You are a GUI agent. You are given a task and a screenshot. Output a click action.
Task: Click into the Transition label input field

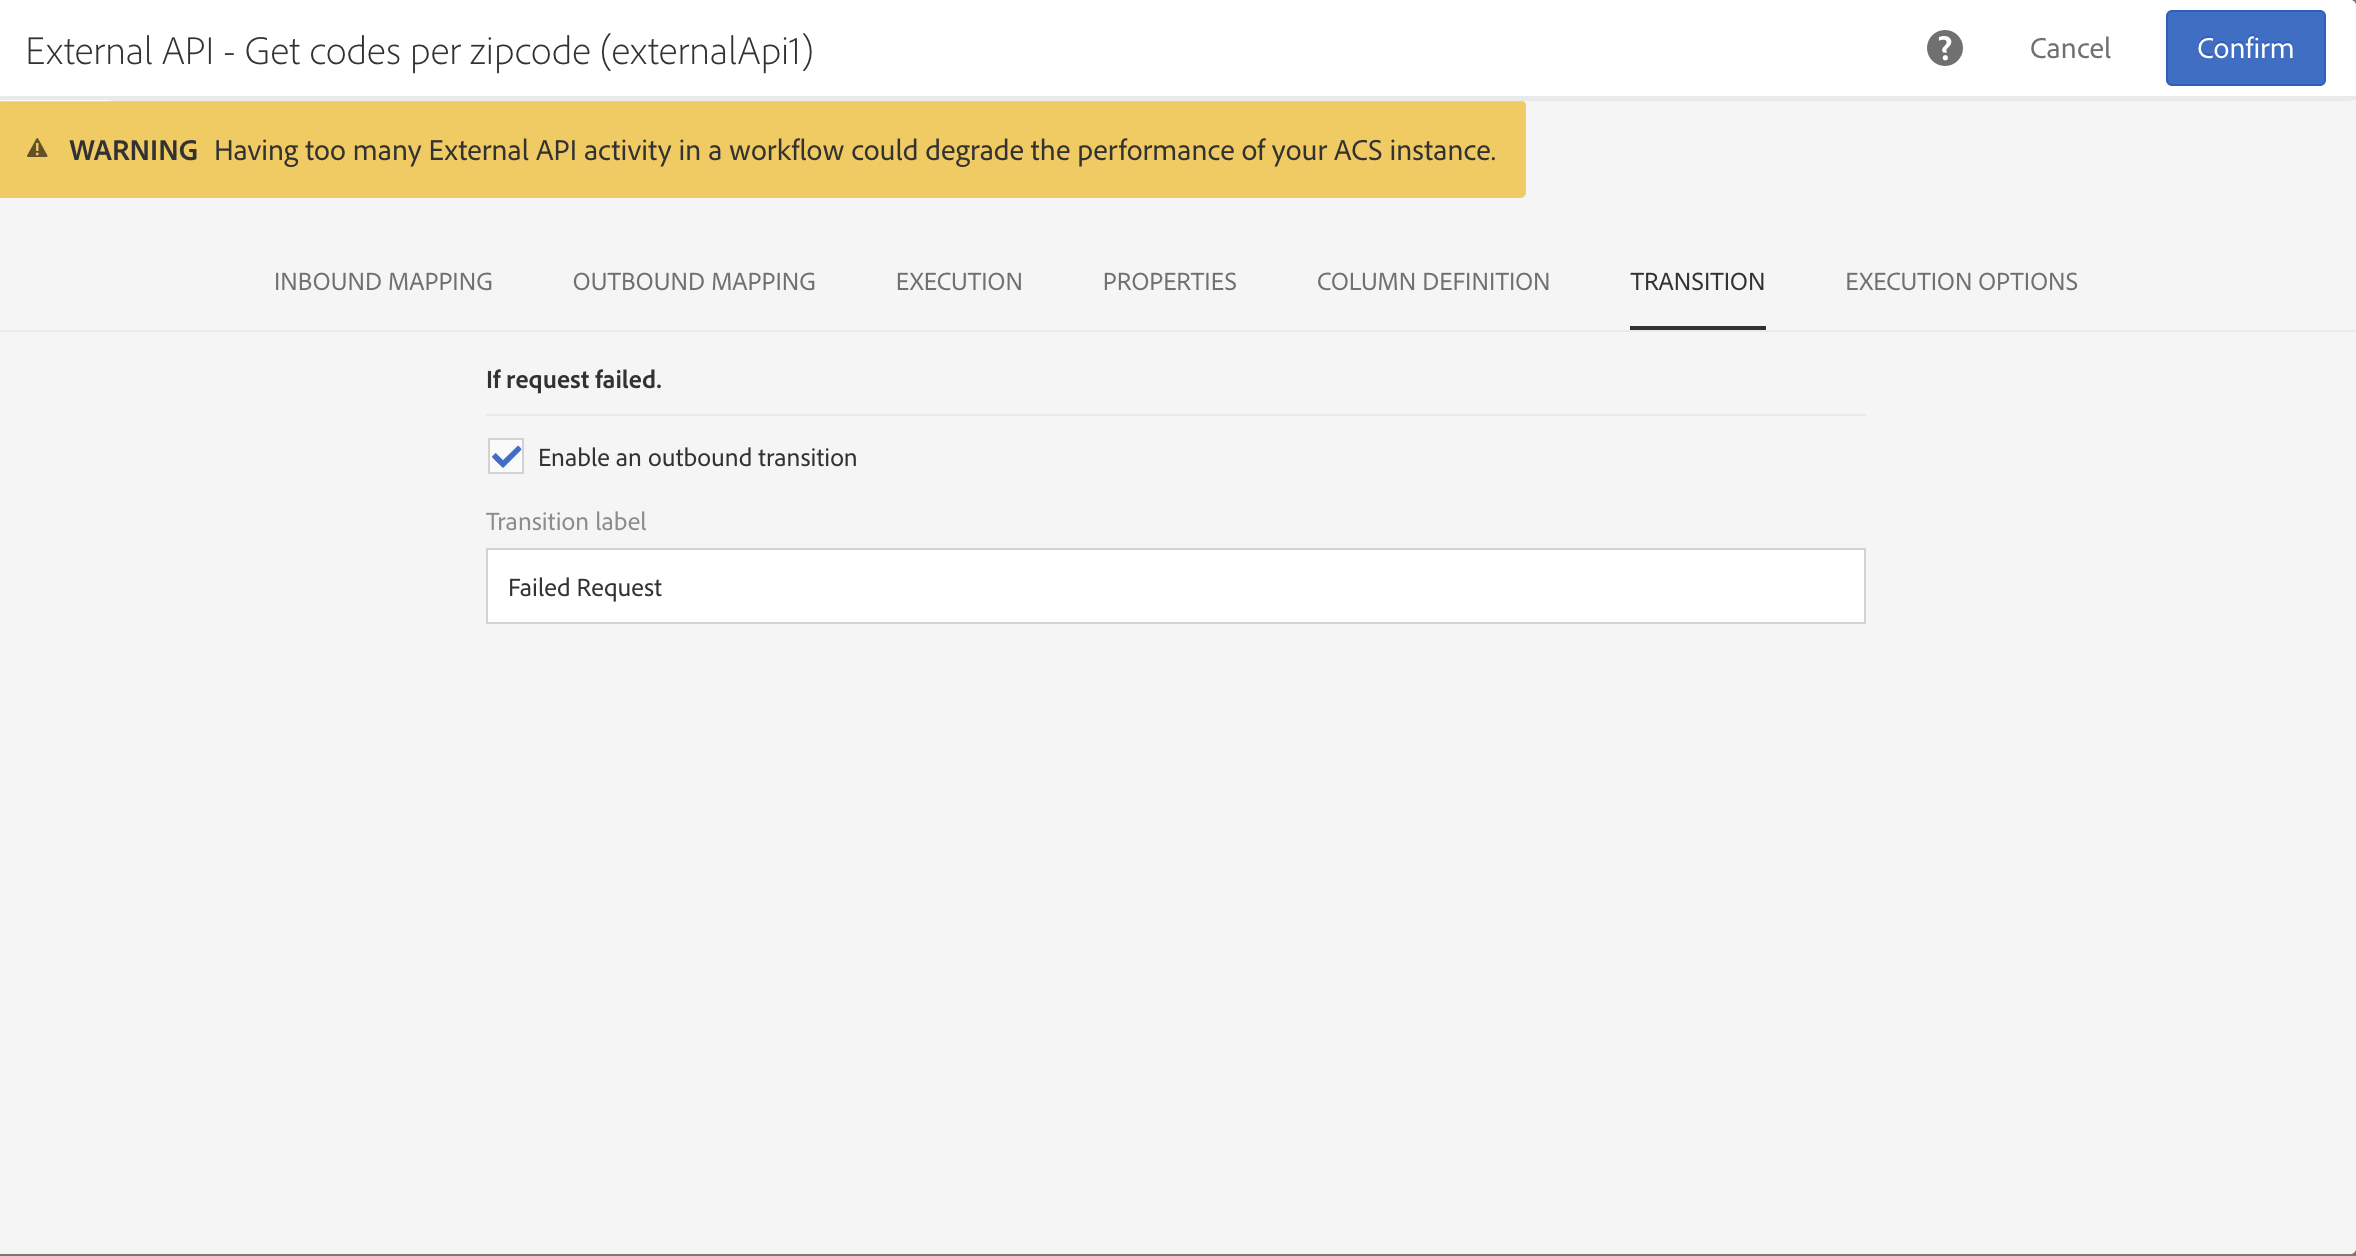[1174, 586]
